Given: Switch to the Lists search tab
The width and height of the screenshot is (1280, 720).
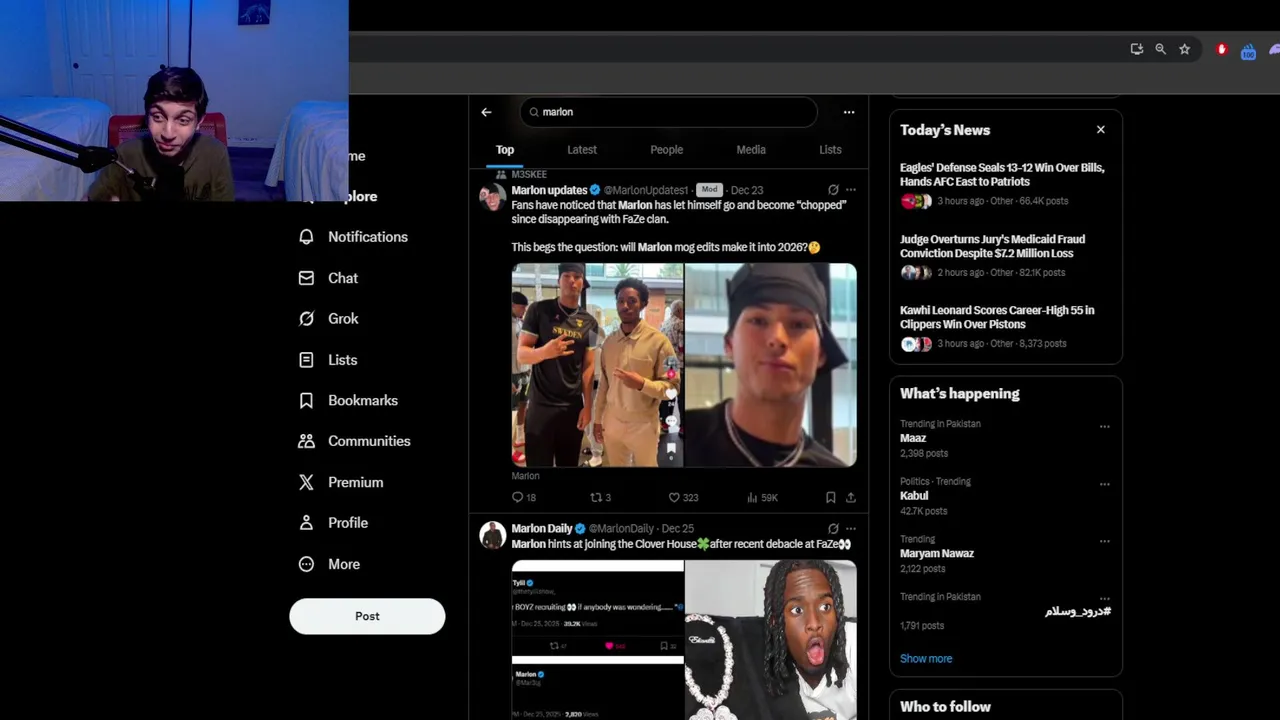Looking at the screenshot, I should point(830,150).
